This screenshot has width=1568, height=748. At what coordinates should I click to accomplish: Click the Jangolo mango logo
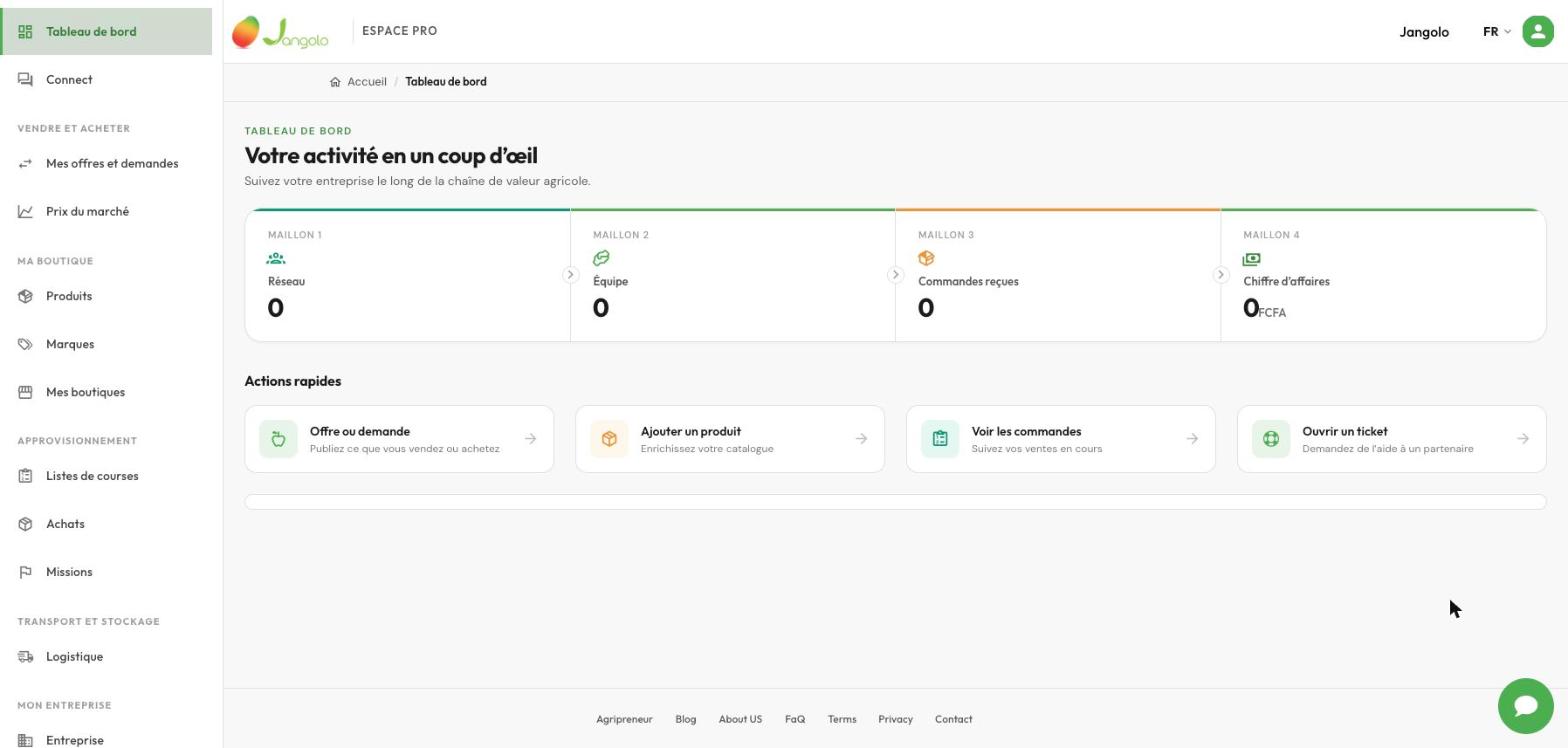[x=280, y=32]
